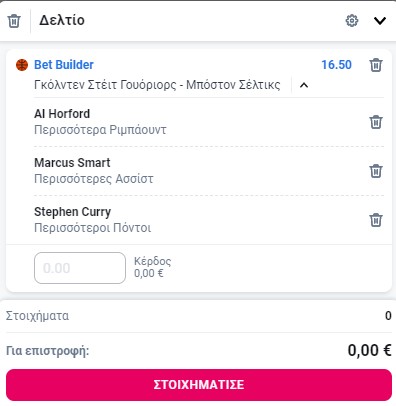This screenshot has width=396, height=406.
Task: Remove Stephen Curry points selection
Action: [x=376, y=220]
